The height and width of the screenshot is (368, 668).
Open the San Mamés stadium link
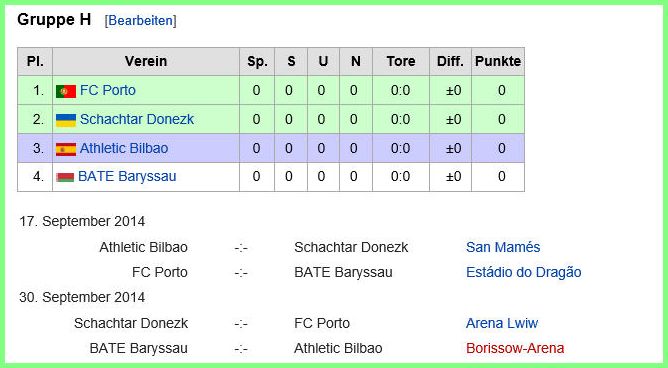pos(503,247)
